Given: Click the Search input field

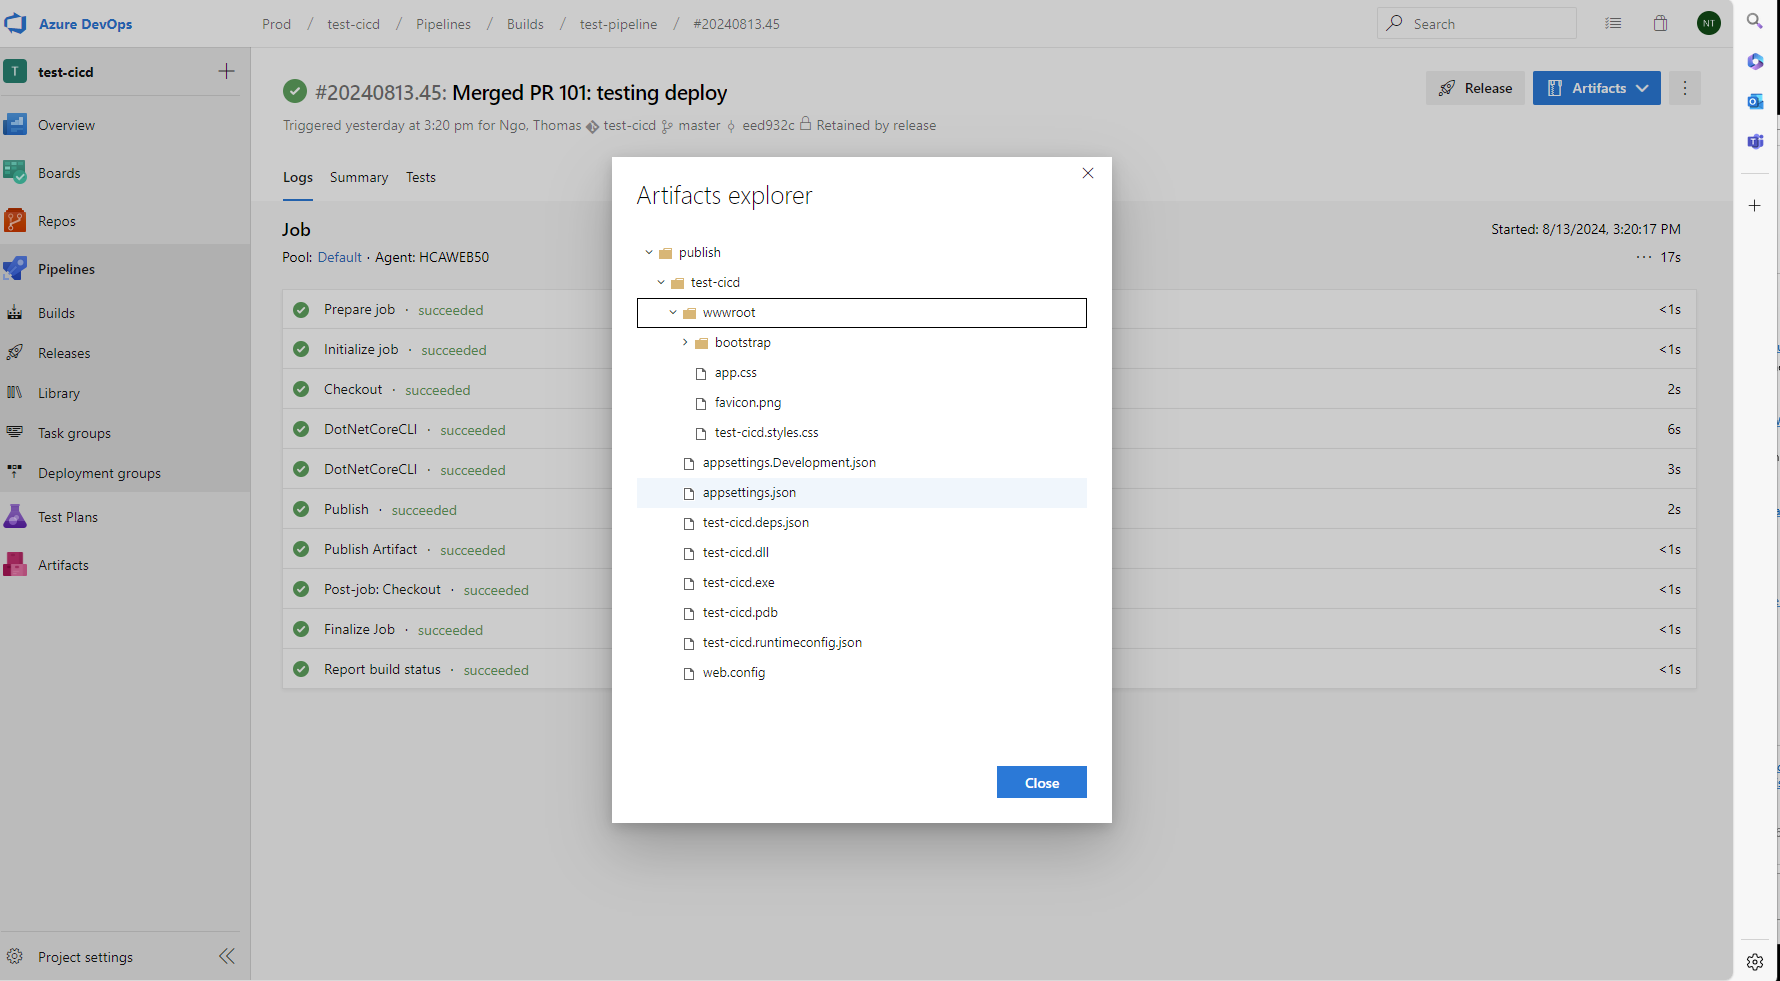Looking at the screenshot, I should pyautogui.click(x=1476, y=23).
